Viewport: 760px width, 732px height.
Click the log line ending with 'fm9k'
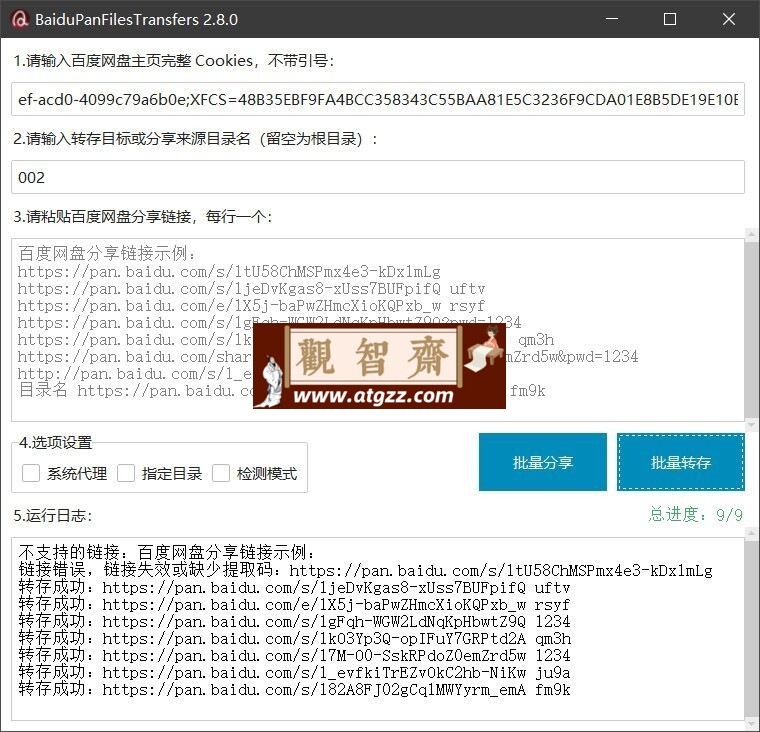click(x=294, y=689)
